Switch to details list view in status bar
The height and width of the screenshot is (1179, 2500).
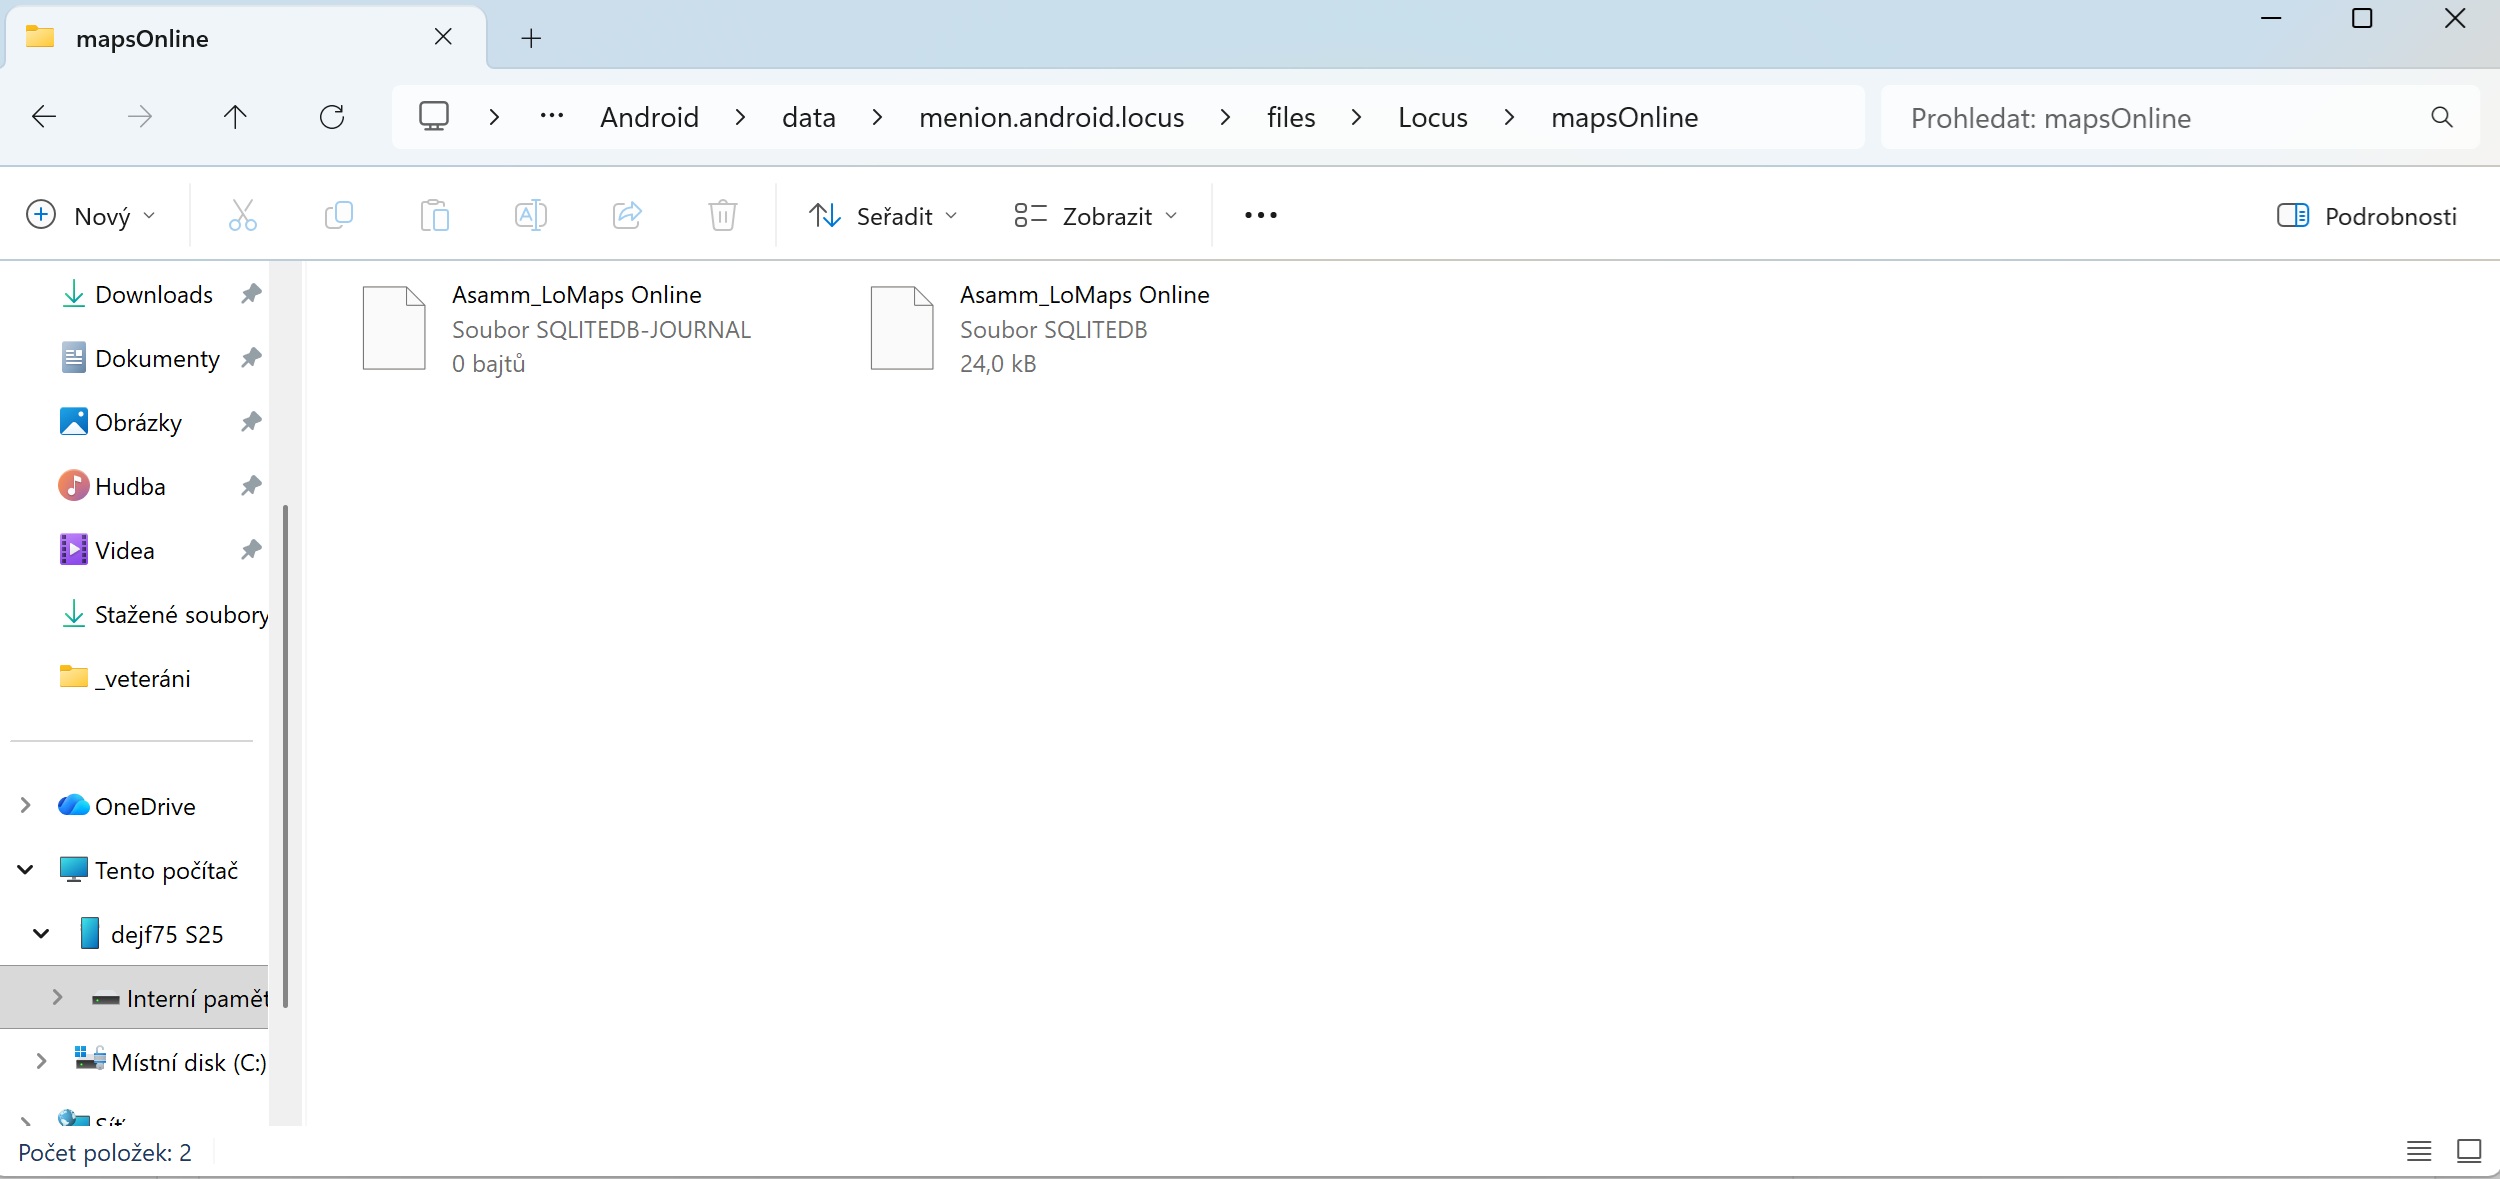pyautogui.click(x=2419, y=1151)
